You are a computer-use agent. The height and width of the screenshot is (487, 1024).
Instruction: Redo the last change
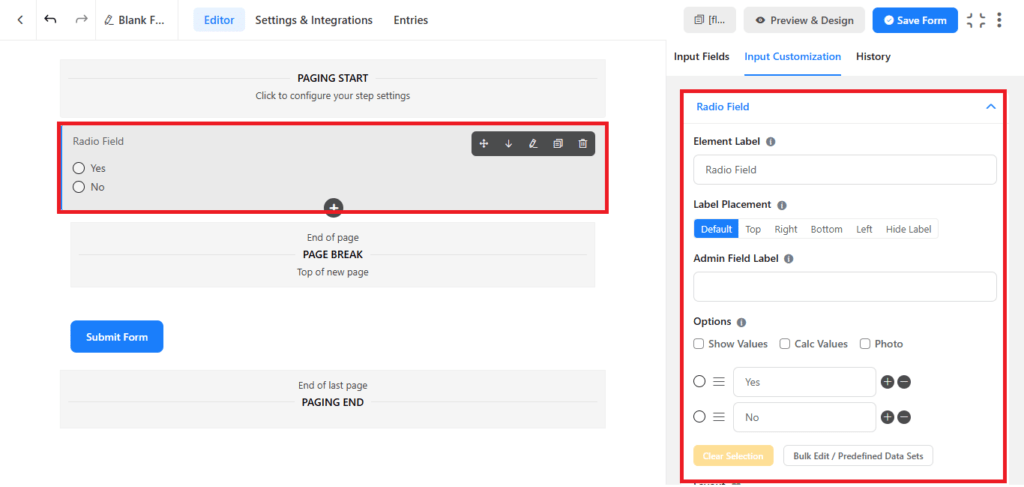(x=81, y=20)
